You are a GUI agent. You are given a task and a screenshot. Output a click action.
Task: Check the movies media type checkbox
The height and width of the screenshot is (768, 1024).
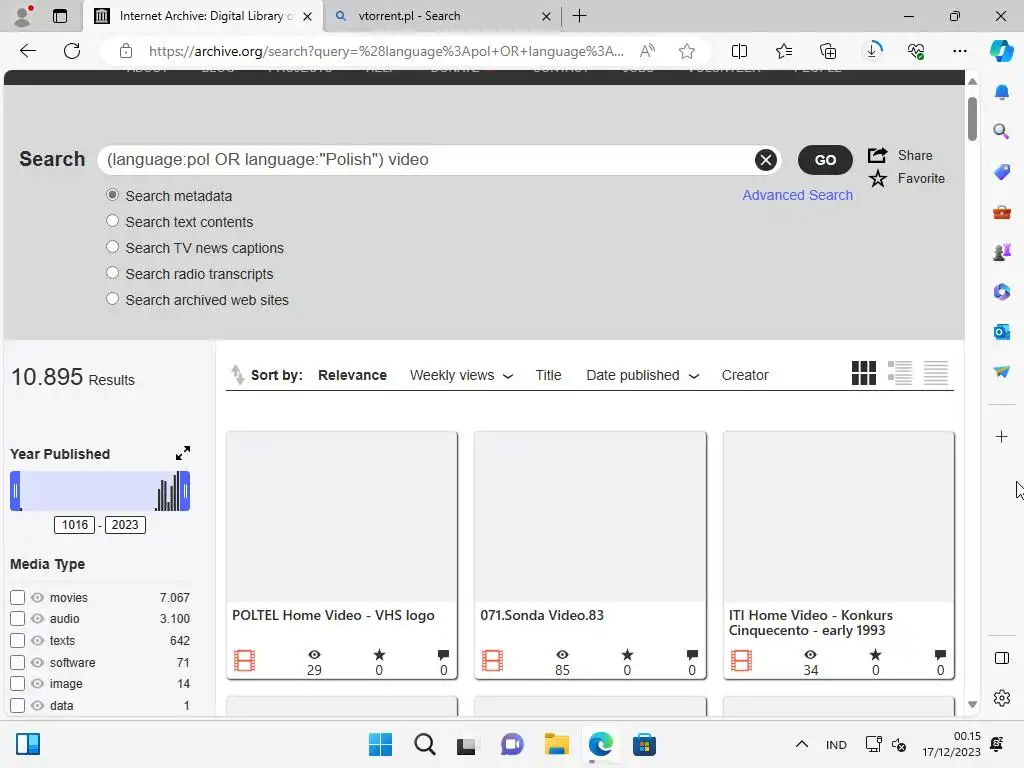click(x=18, y=598)
